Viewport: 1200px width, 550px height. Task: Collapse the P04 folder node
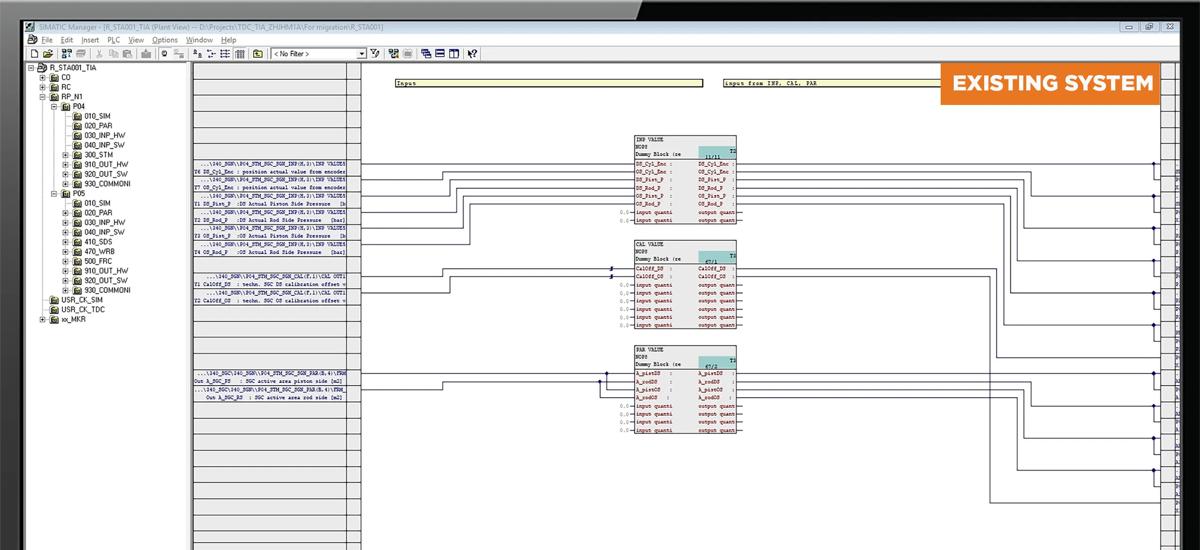54,106
